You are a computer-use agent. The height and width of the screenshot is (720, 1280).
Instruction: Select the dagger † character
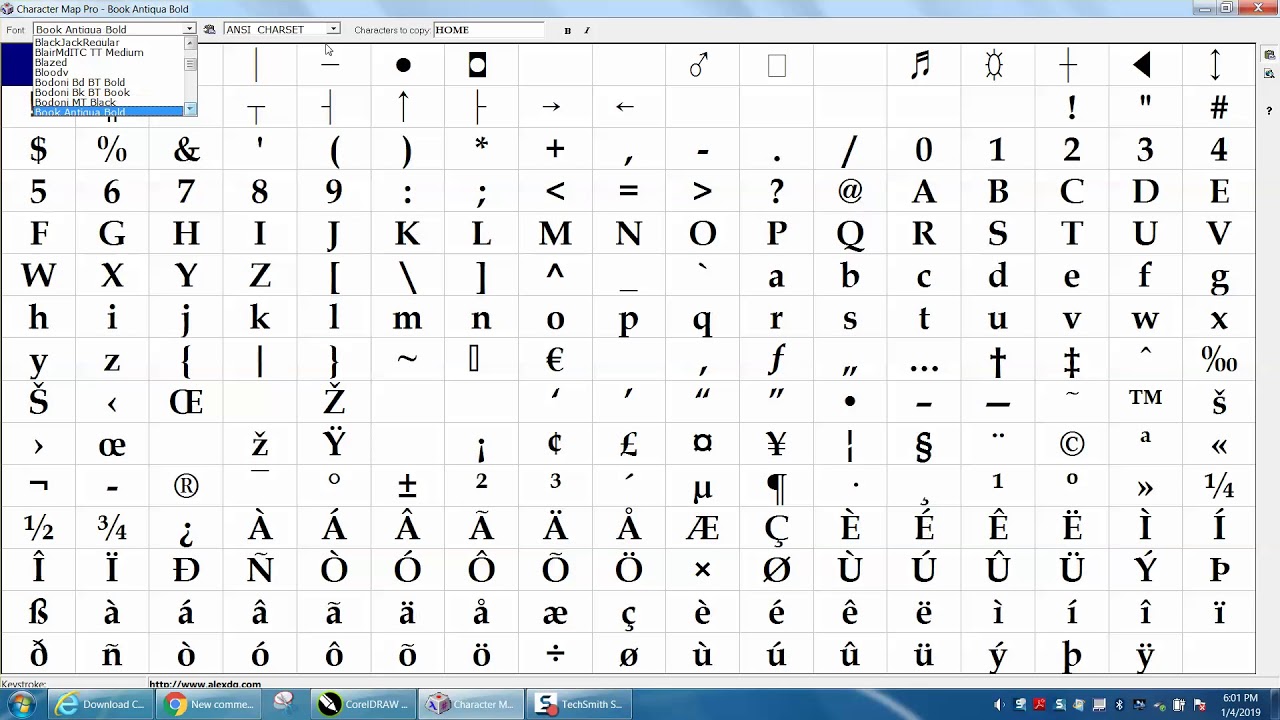point(997,362)
